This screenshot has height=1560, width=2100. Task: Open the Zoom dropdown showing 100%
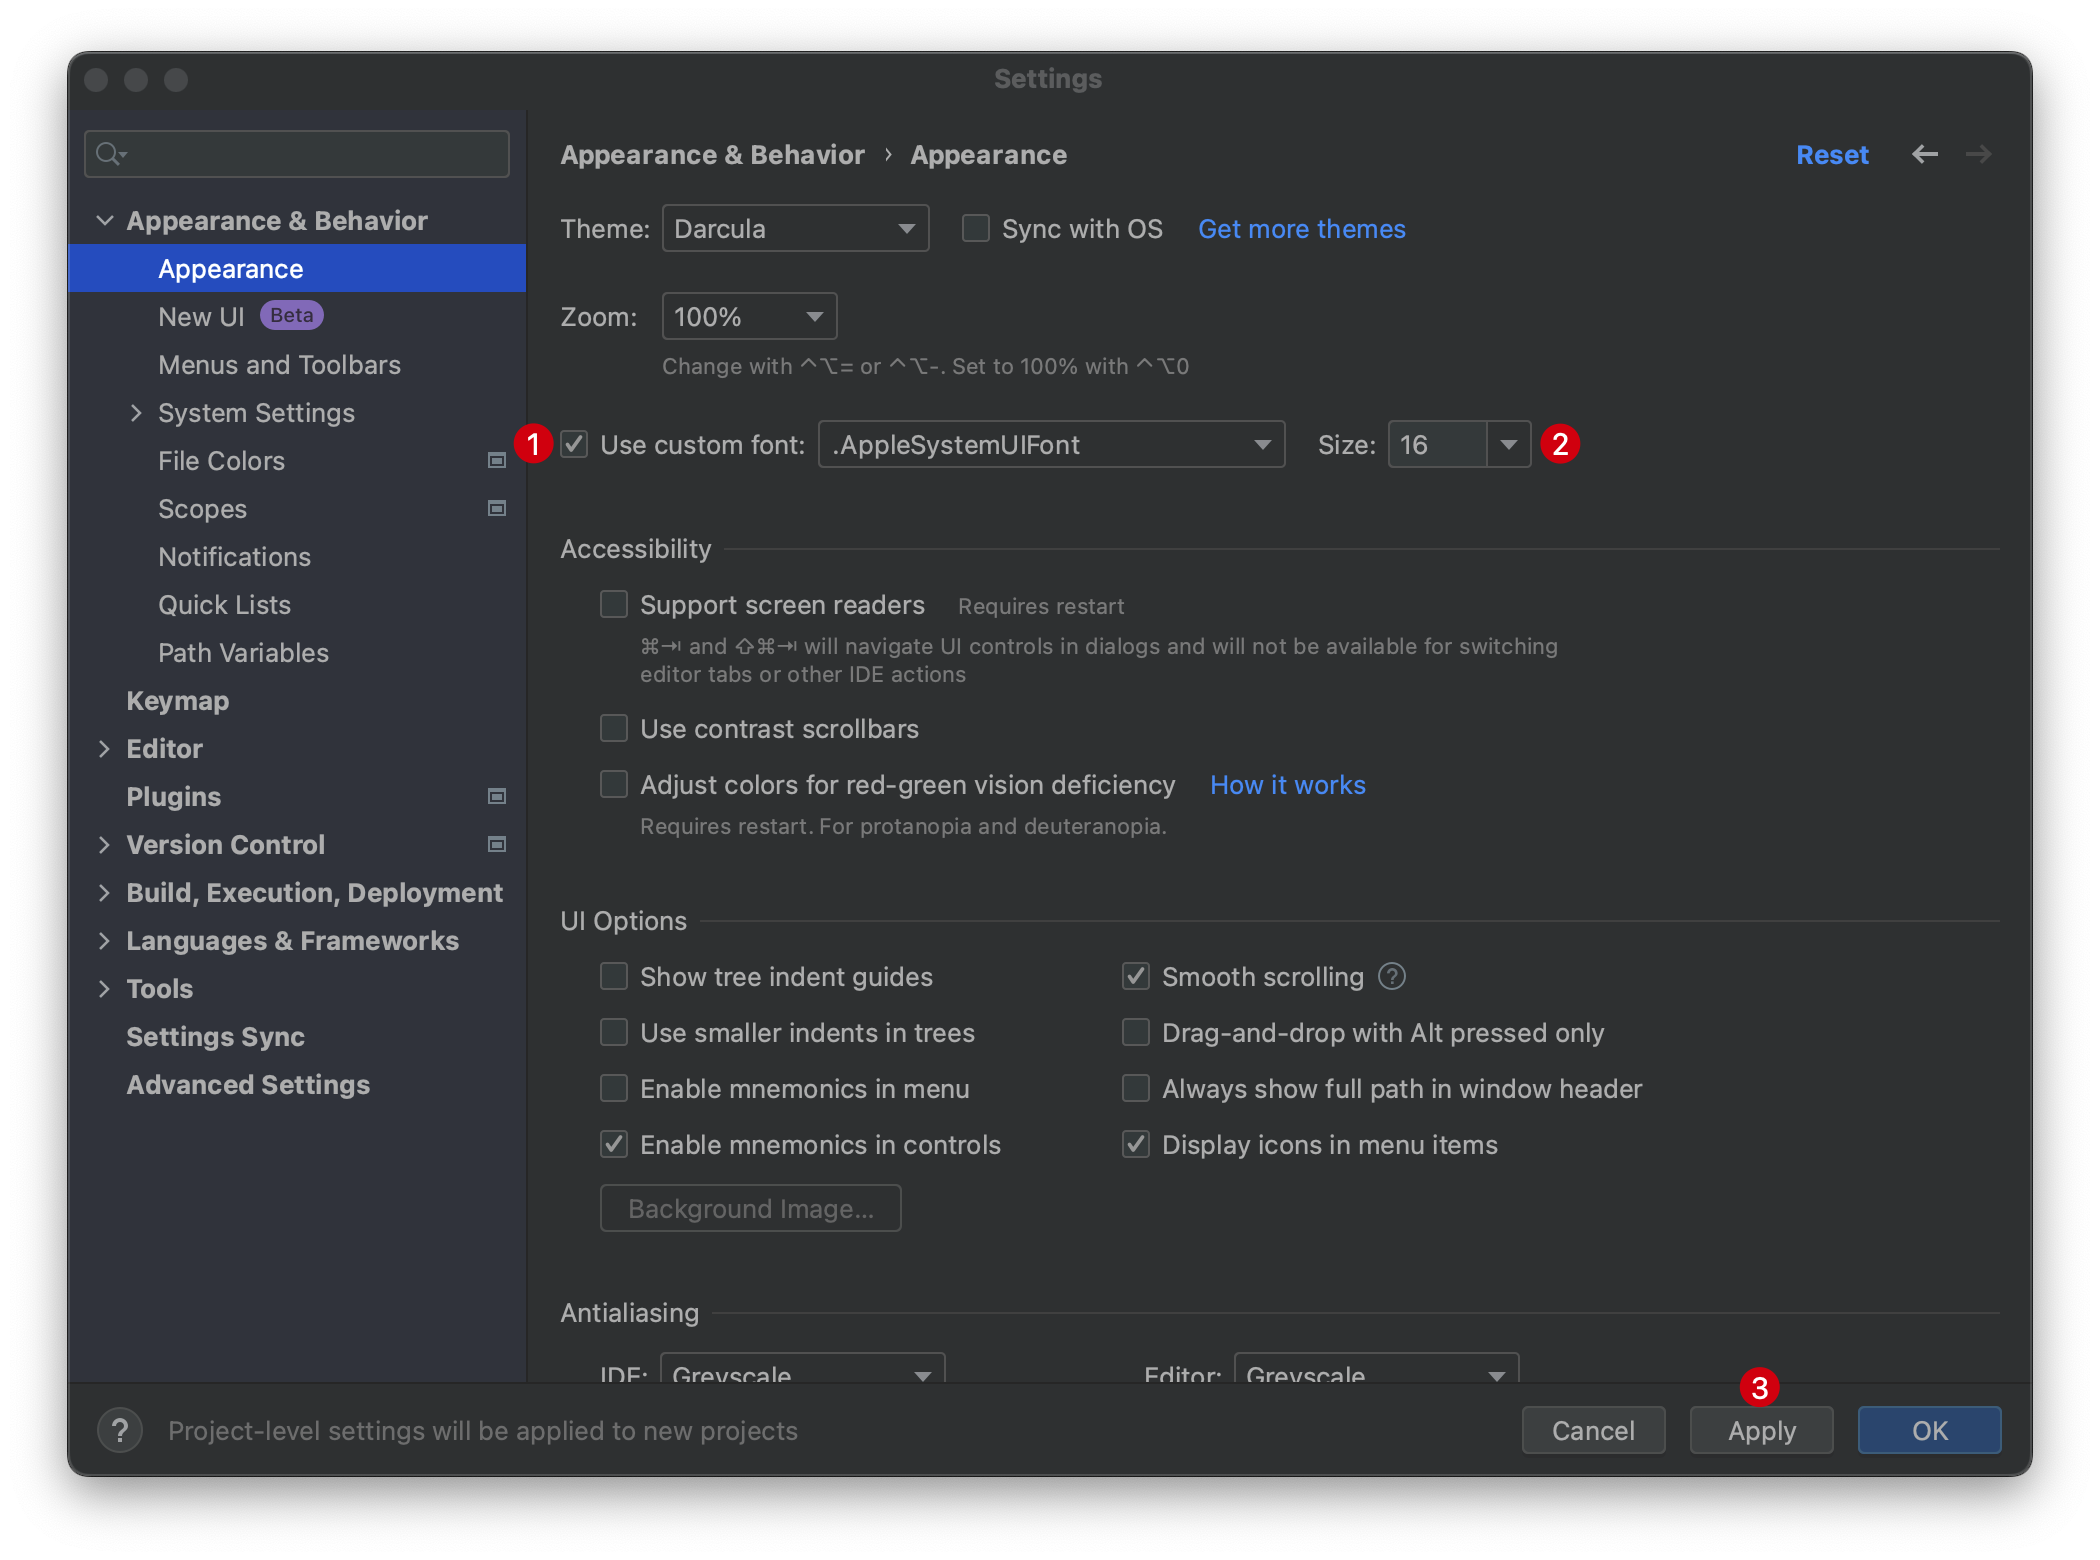click(749, 316)
